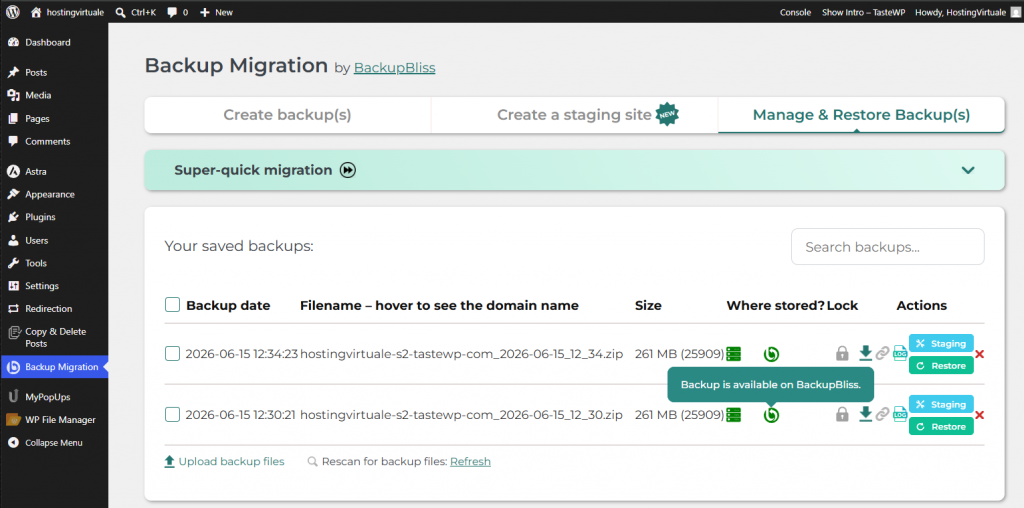Click local server storage icon for 12_34 backup
The height and width of the screenshot is (508, 1024).
pyautogui.click(x=733, y=354)
